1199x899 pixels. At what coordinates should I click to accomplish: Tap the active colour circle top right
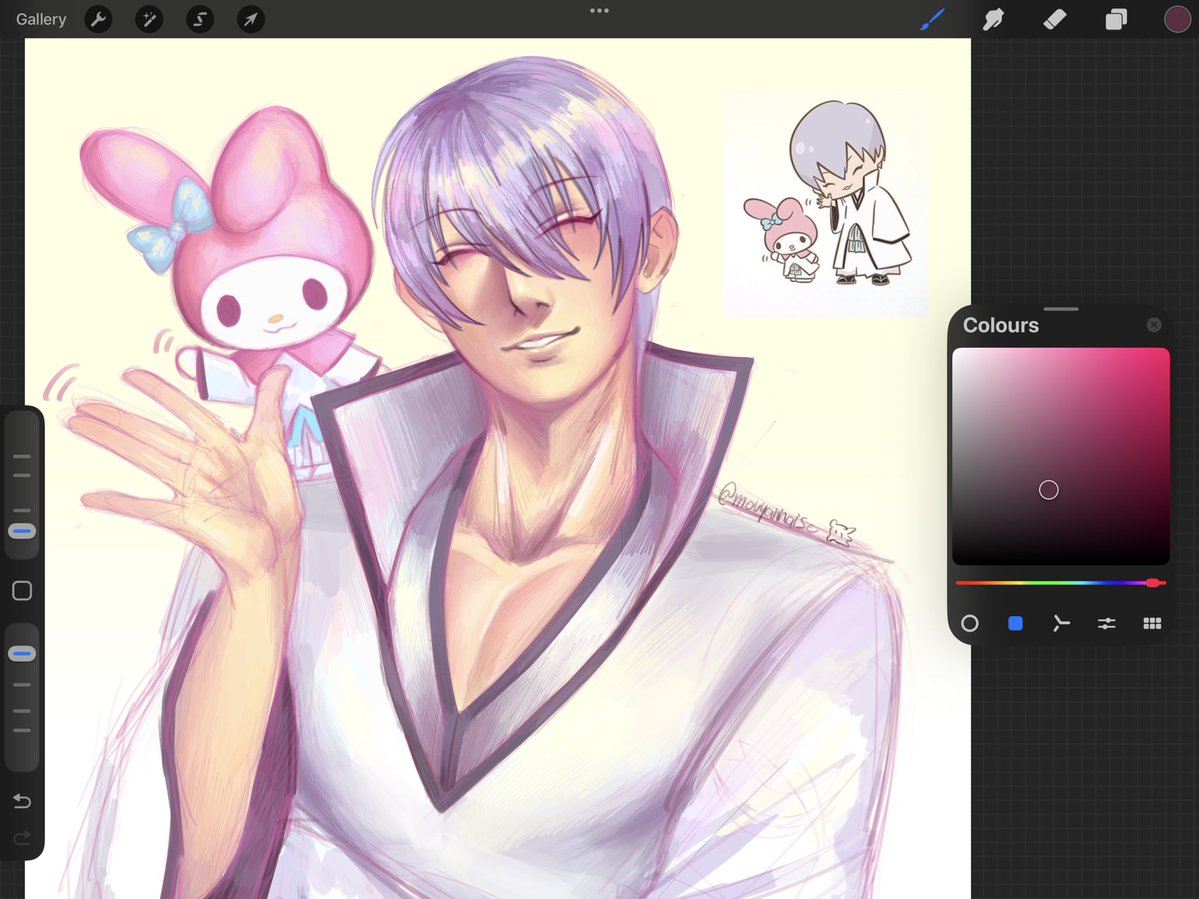tap(1177, 19)
